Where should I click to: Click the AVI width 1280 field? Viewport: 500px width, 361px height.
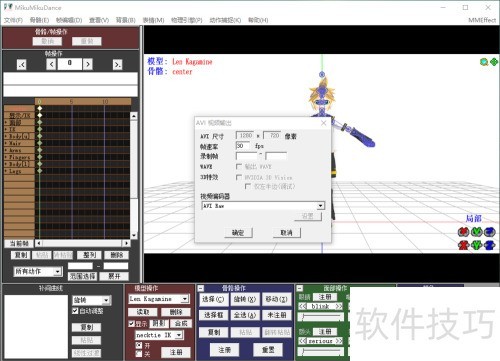(x=245, y=136)
